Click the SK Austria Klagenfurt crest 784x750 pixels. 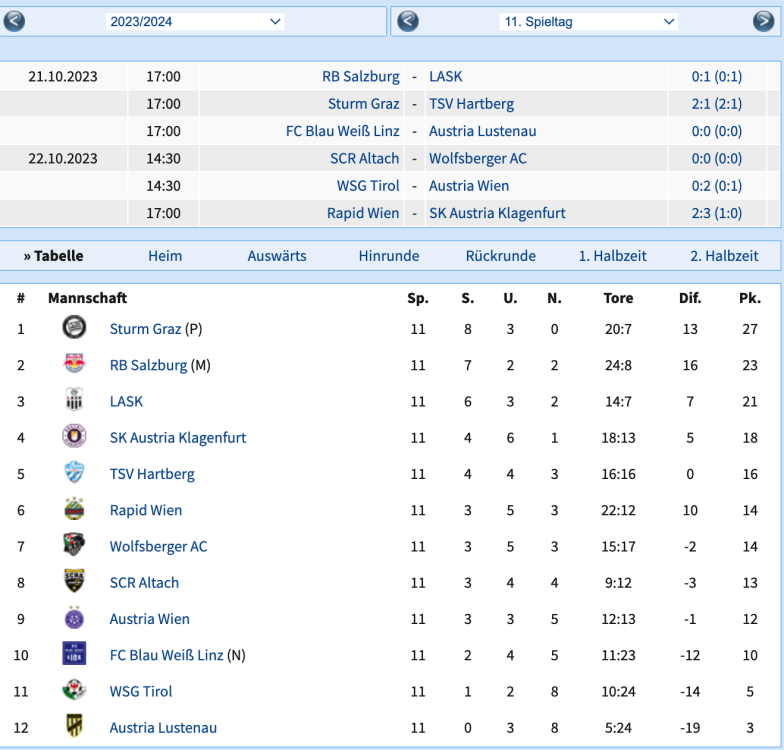click(x=74, y=437)
